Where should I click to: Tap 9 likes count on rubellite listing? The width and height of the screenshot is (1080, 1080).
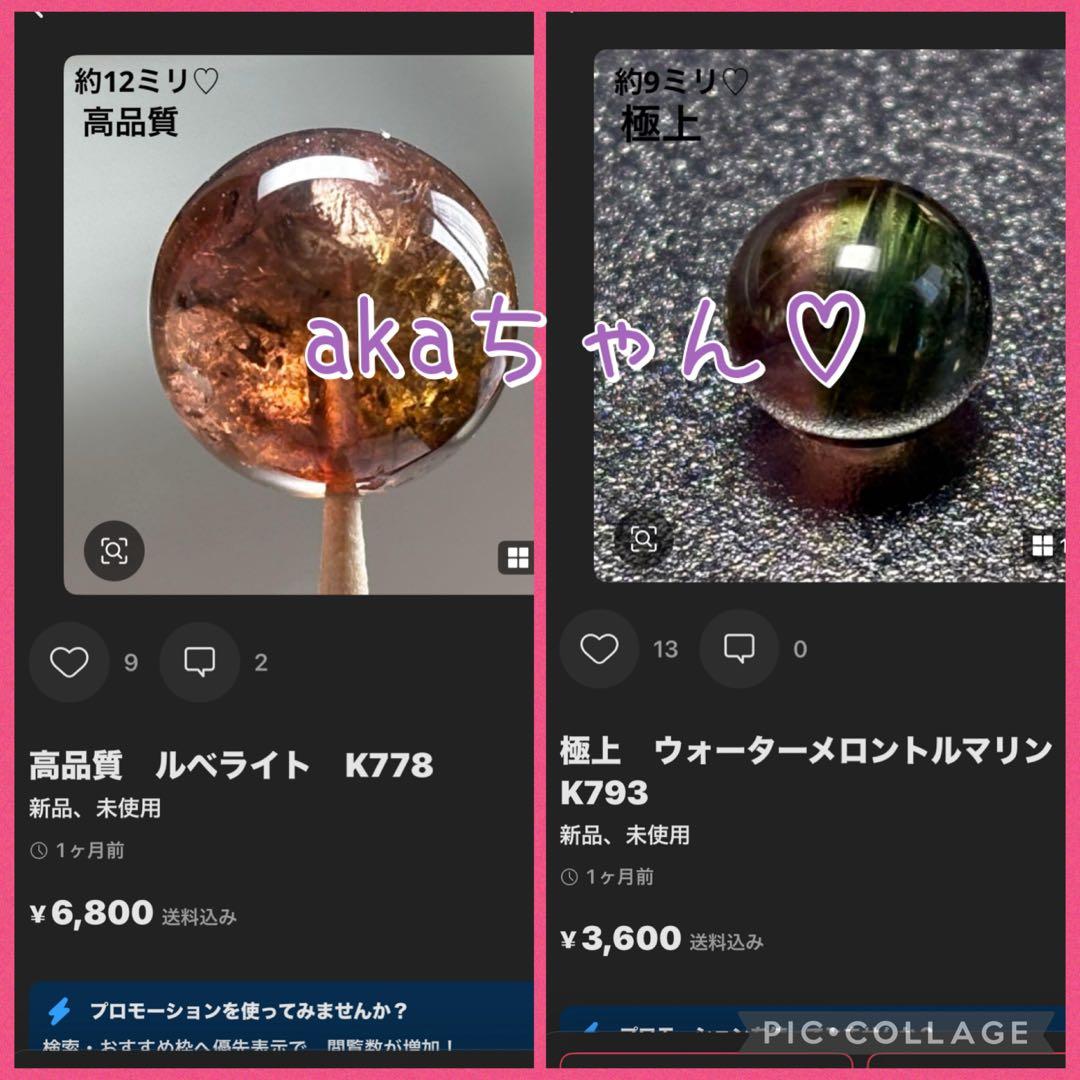pyautogui.click(x=131, y=663)
